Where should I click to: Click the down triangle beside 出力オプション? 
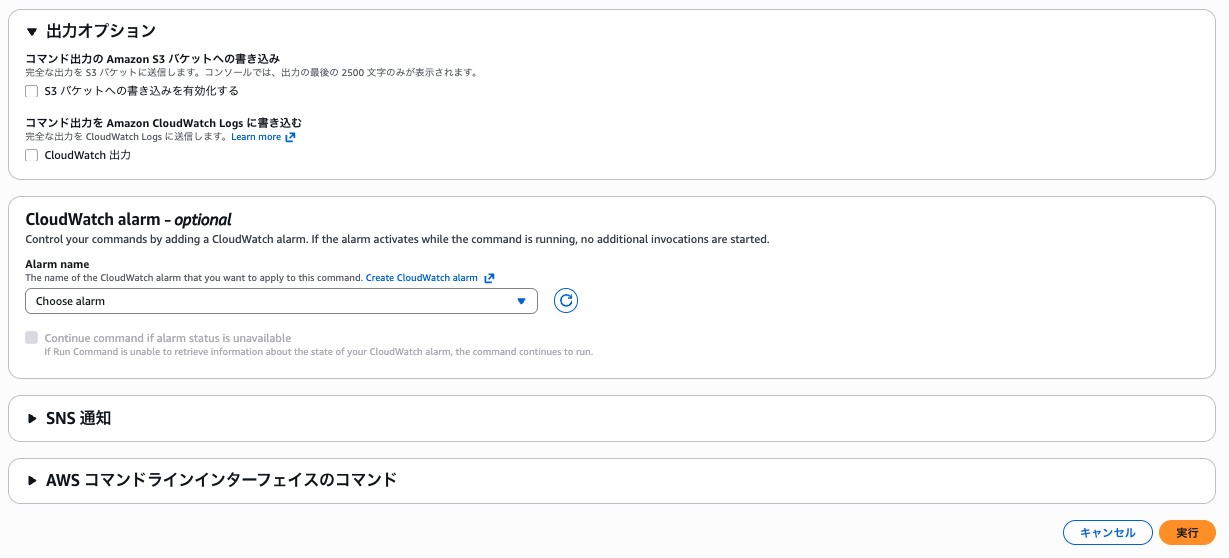pos(32,32)
